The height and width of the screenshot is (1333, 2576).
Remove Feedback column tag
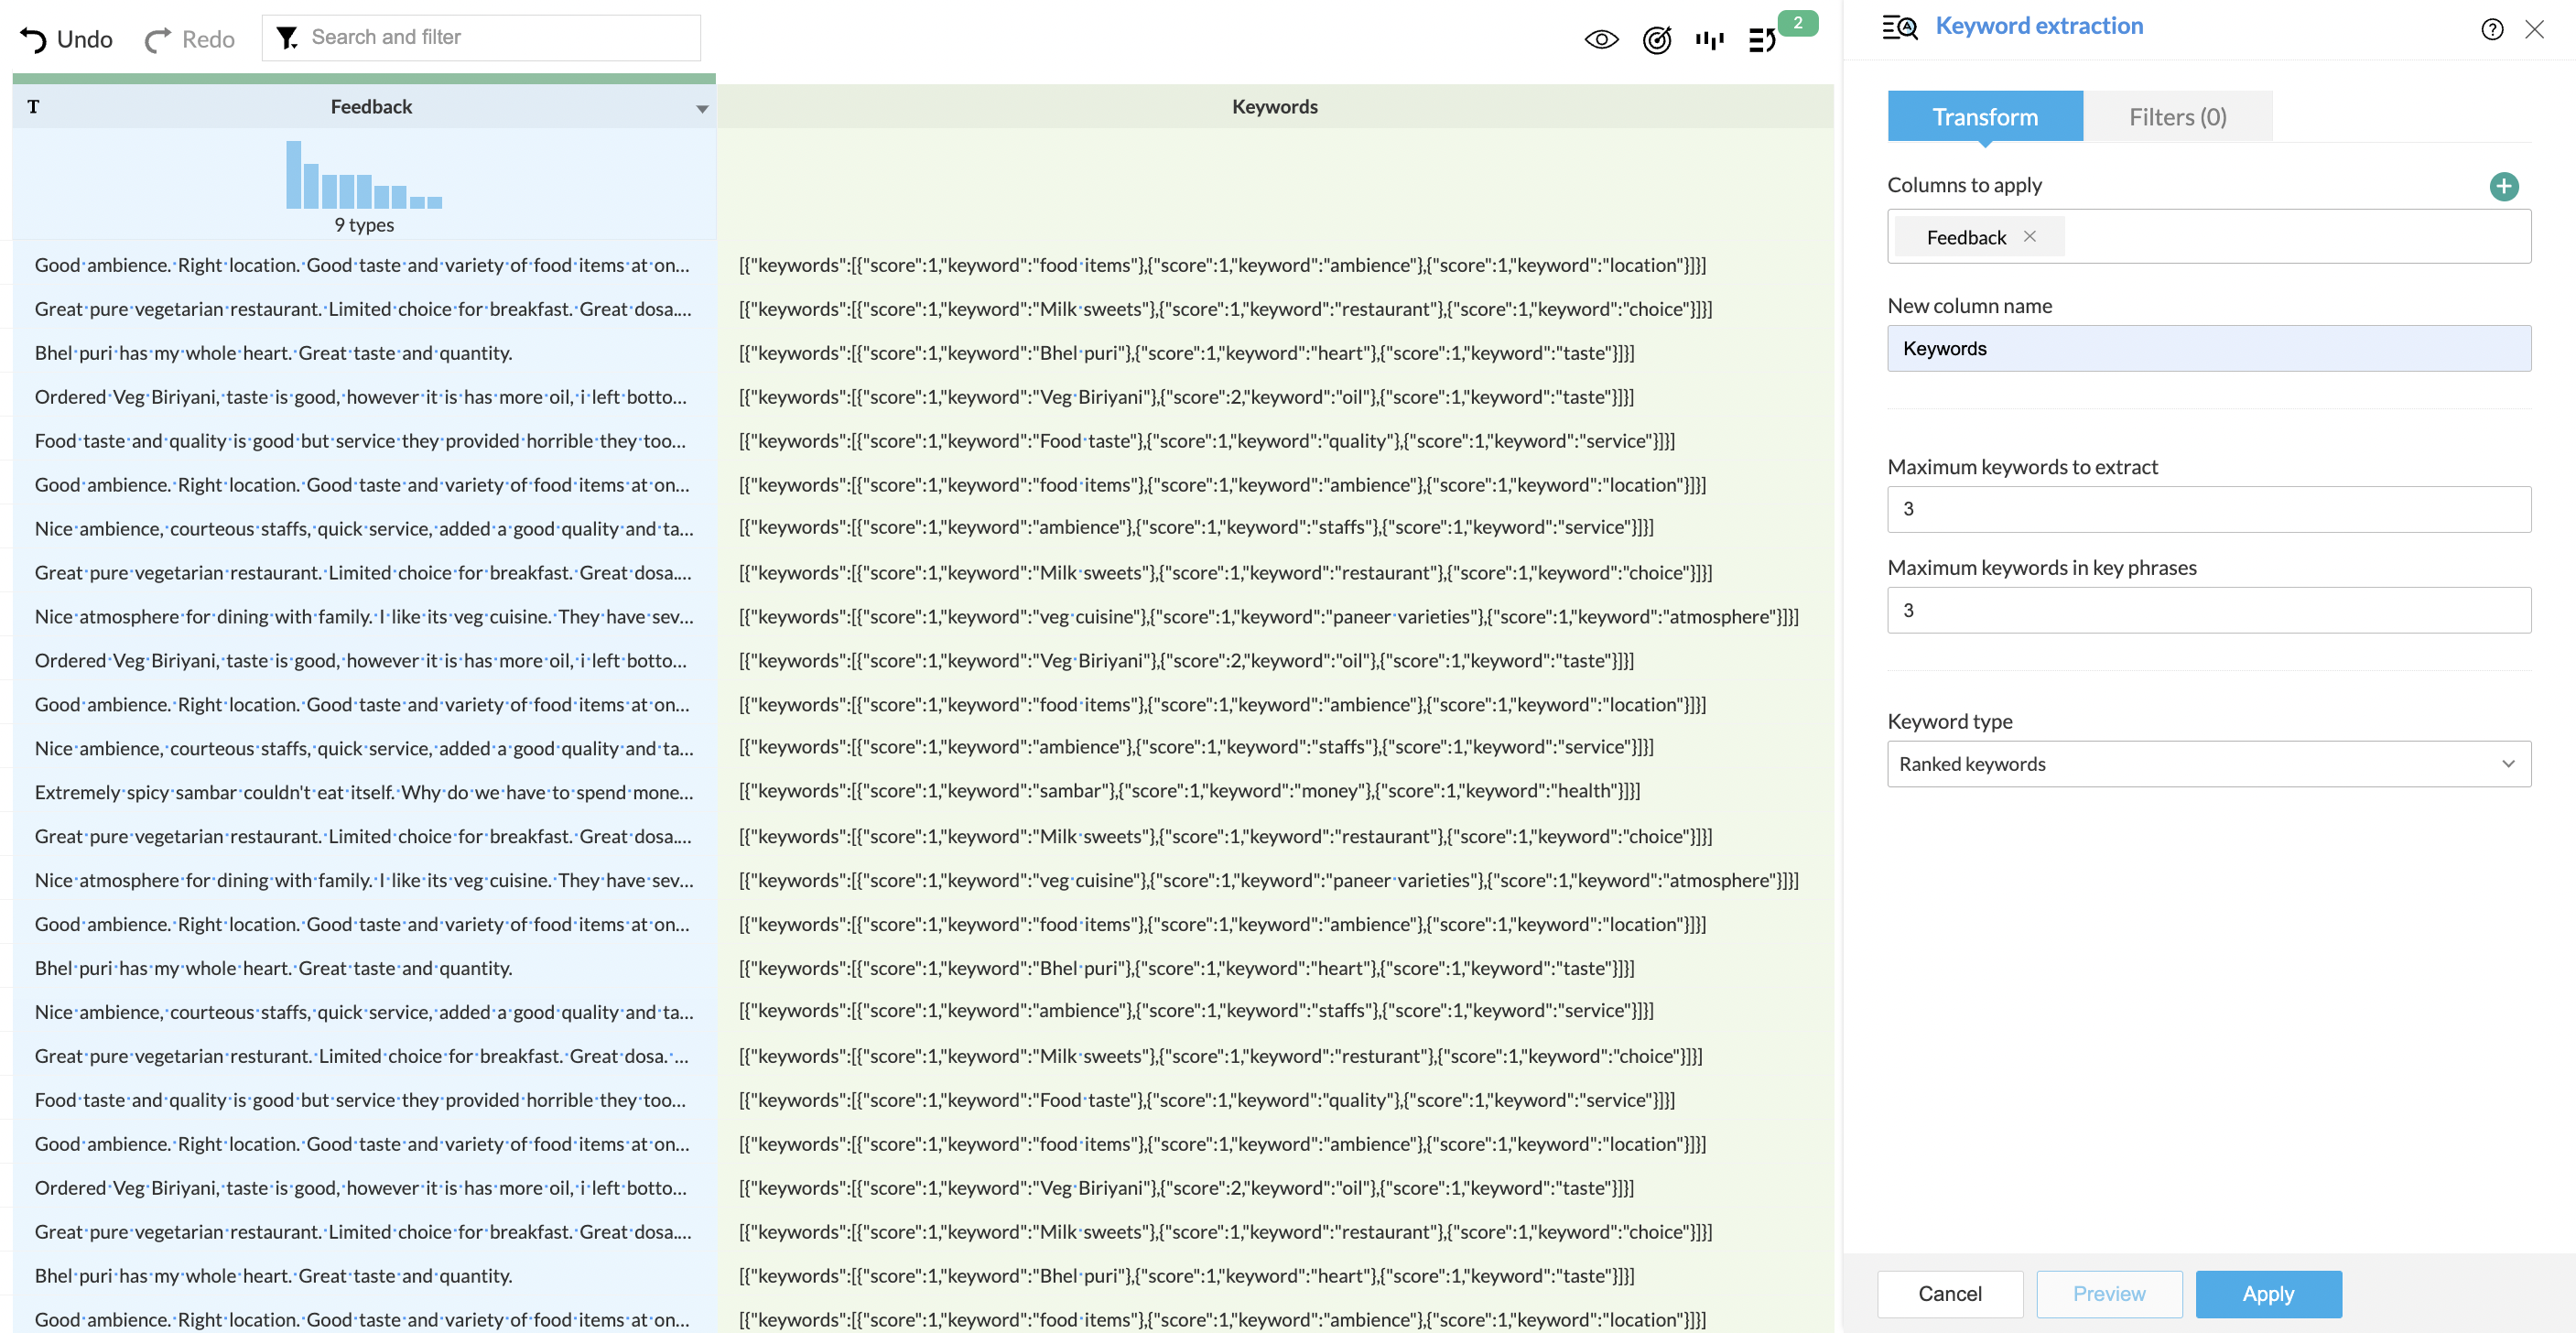coord(2030,237)
